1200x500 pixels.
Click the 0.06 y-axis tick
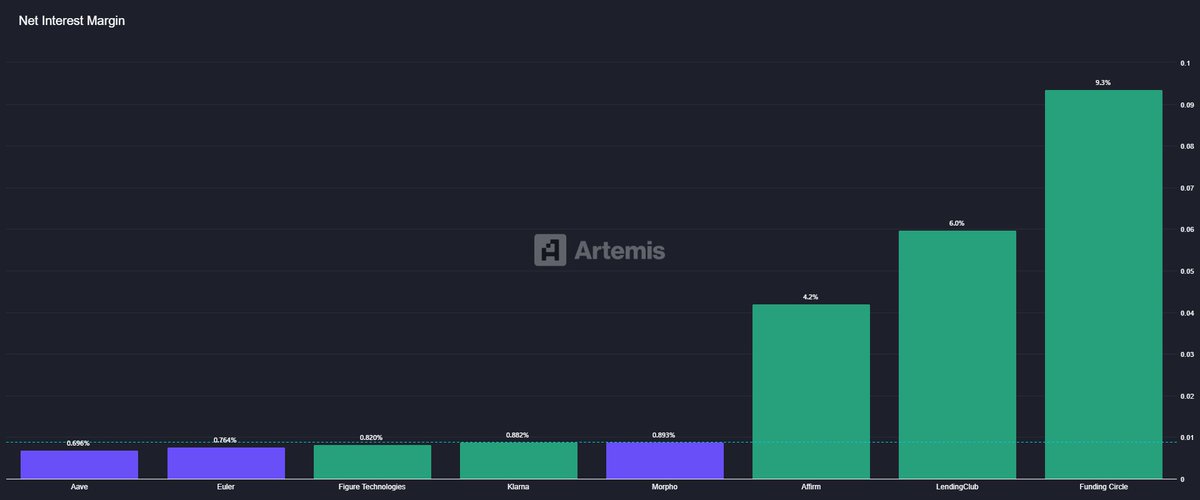coord(1185,230)
